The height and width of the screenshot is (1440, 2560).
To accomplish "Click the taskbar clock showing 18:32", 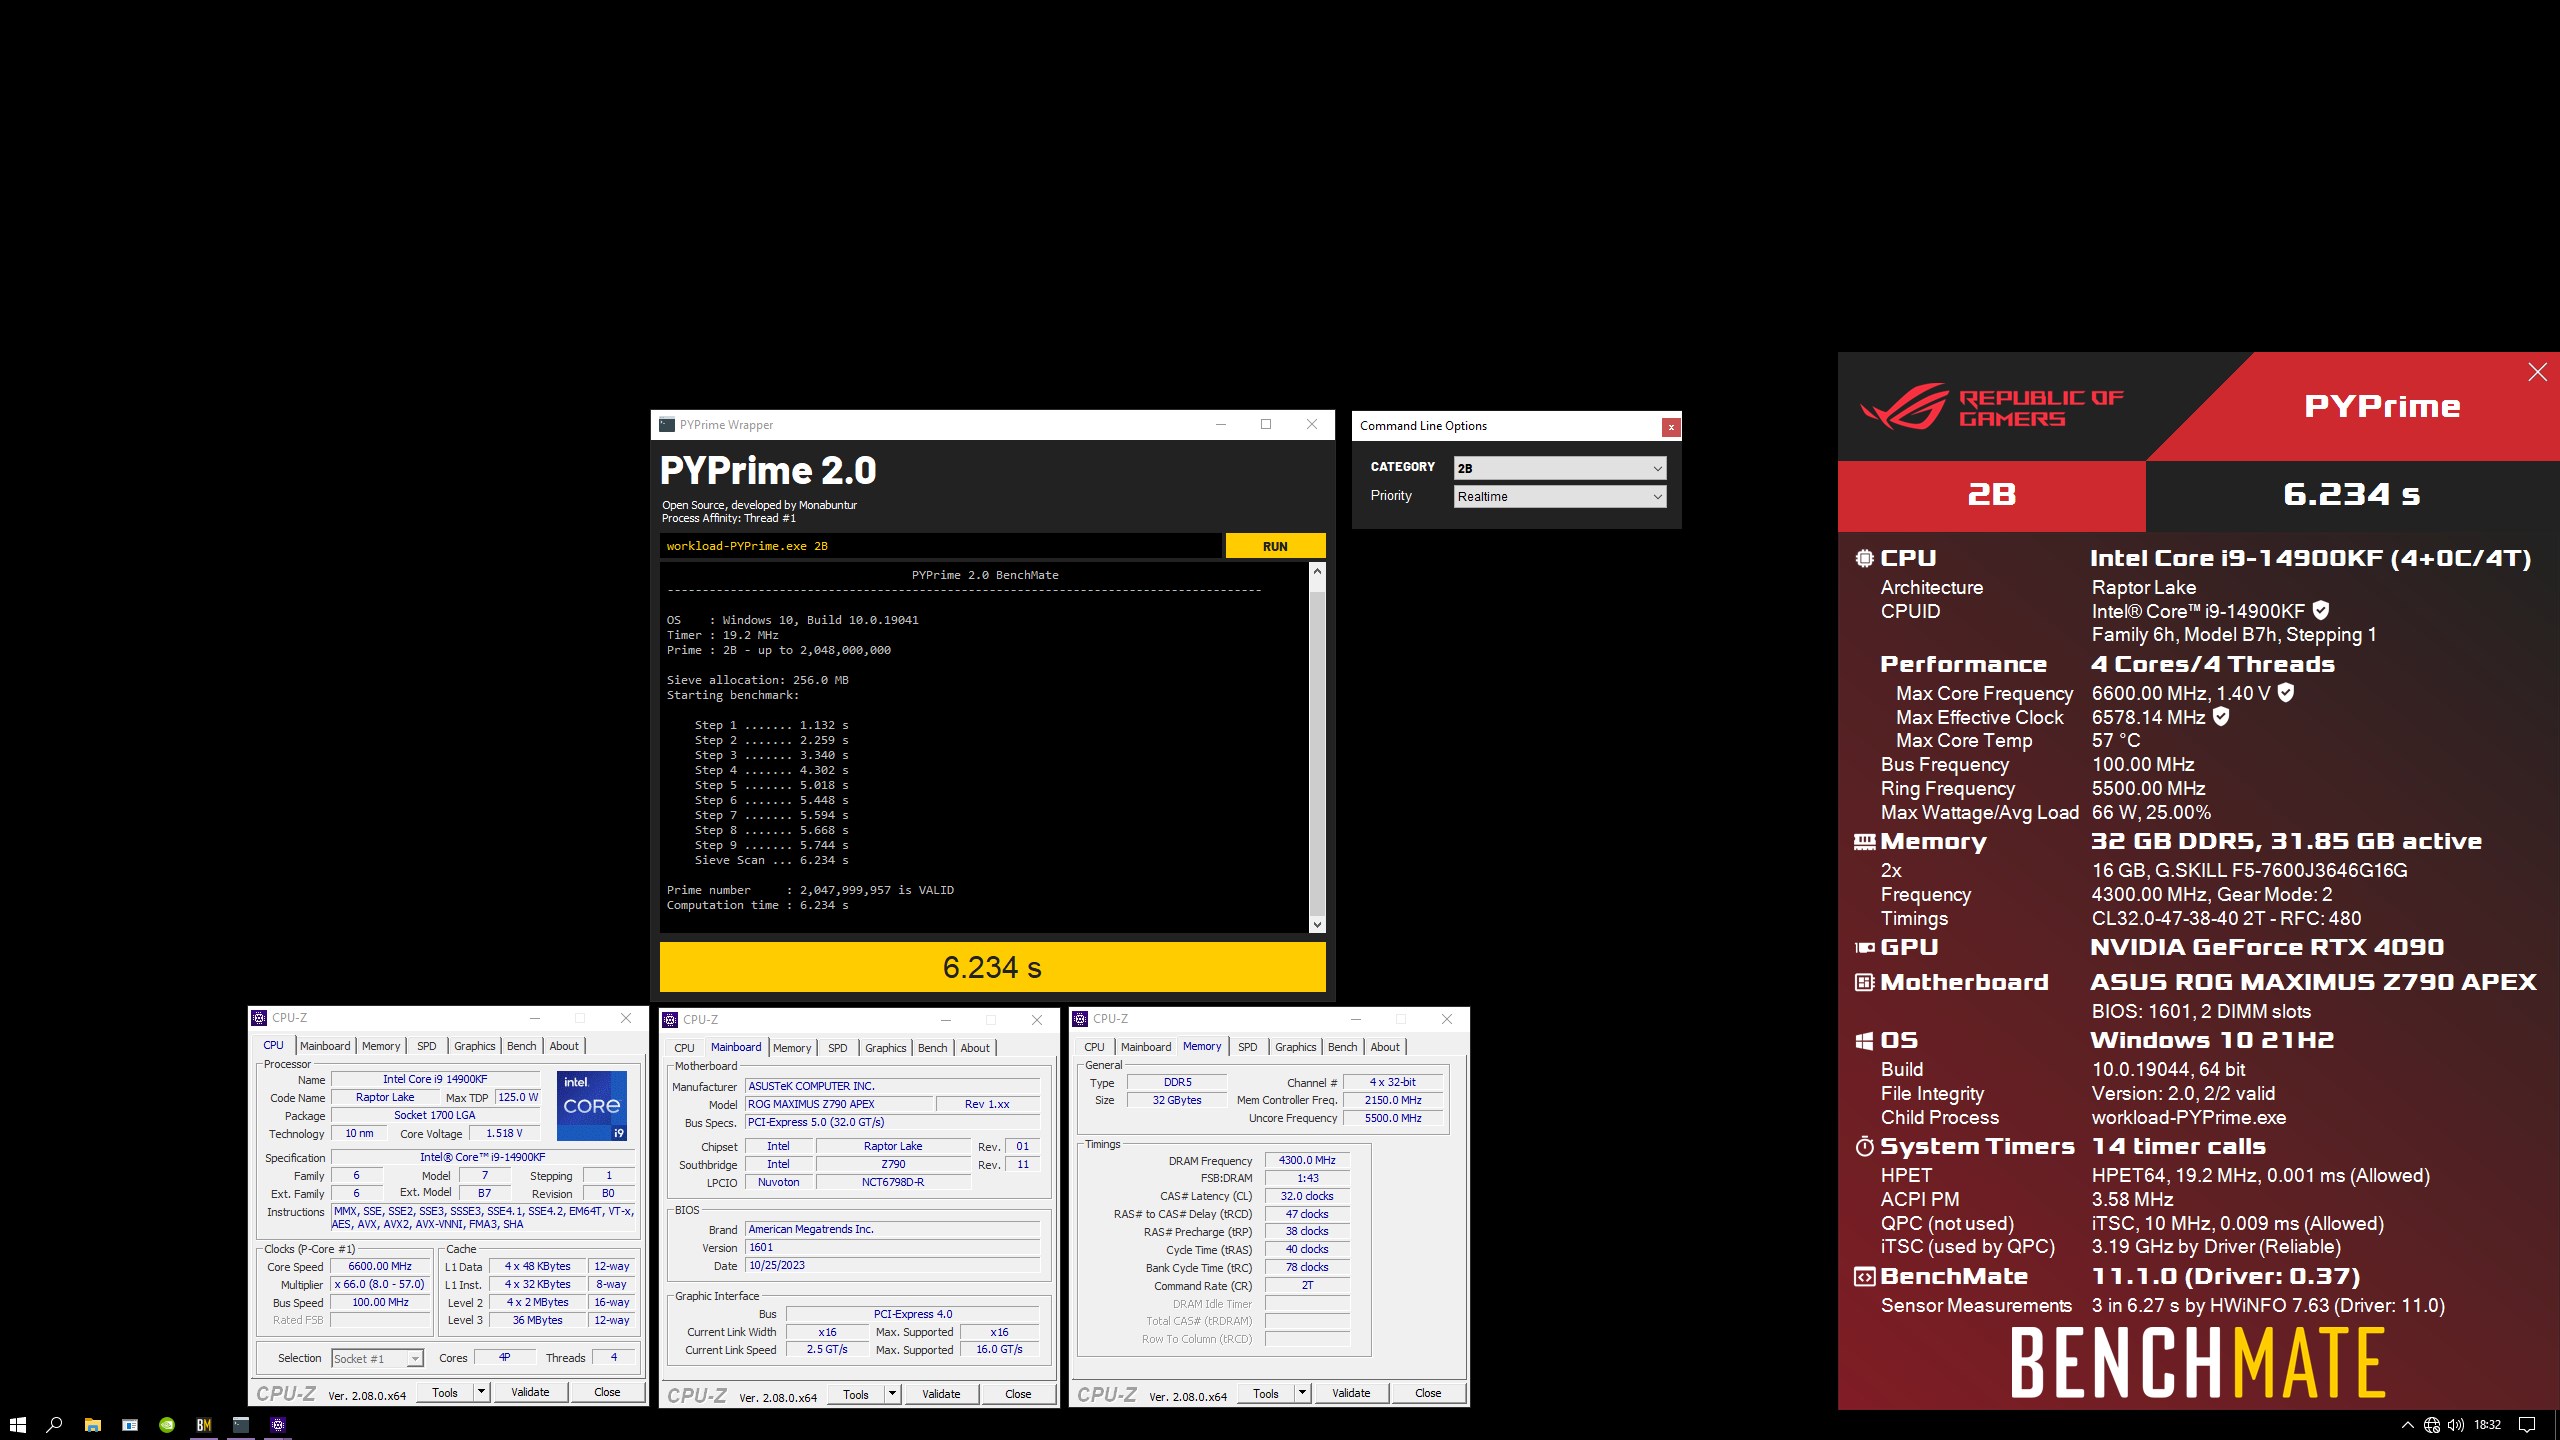I will (x=2487, y=1425).
